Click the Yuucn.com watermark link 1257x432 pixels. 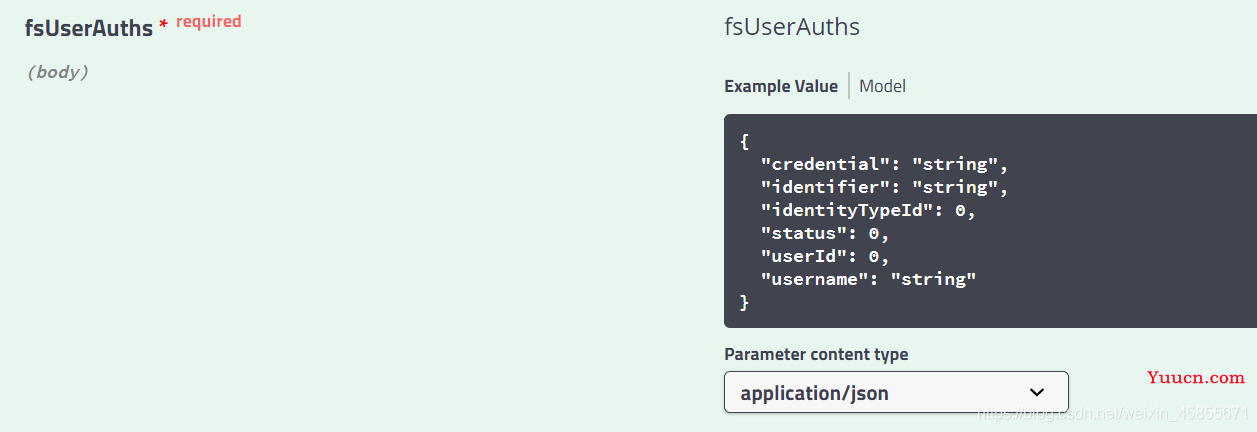[x=1196, y=377]
